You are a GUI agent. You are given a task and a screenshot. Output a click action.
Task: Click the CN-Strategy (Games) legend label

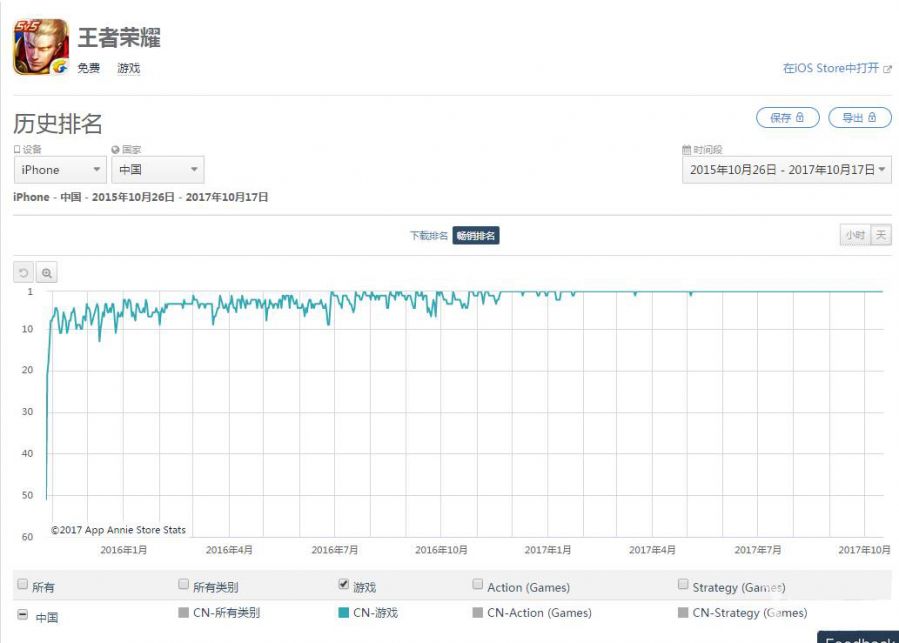click(750, 613)
